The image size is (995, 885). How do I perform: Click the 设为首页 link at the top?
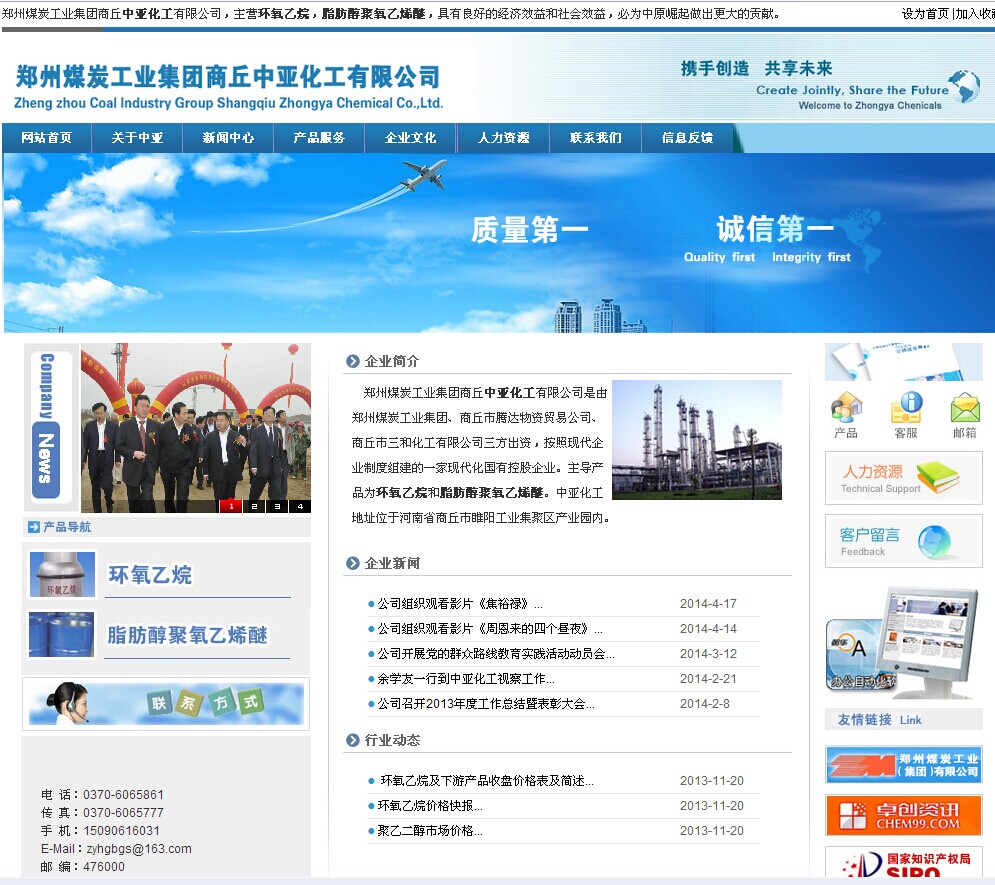point(925,13)
